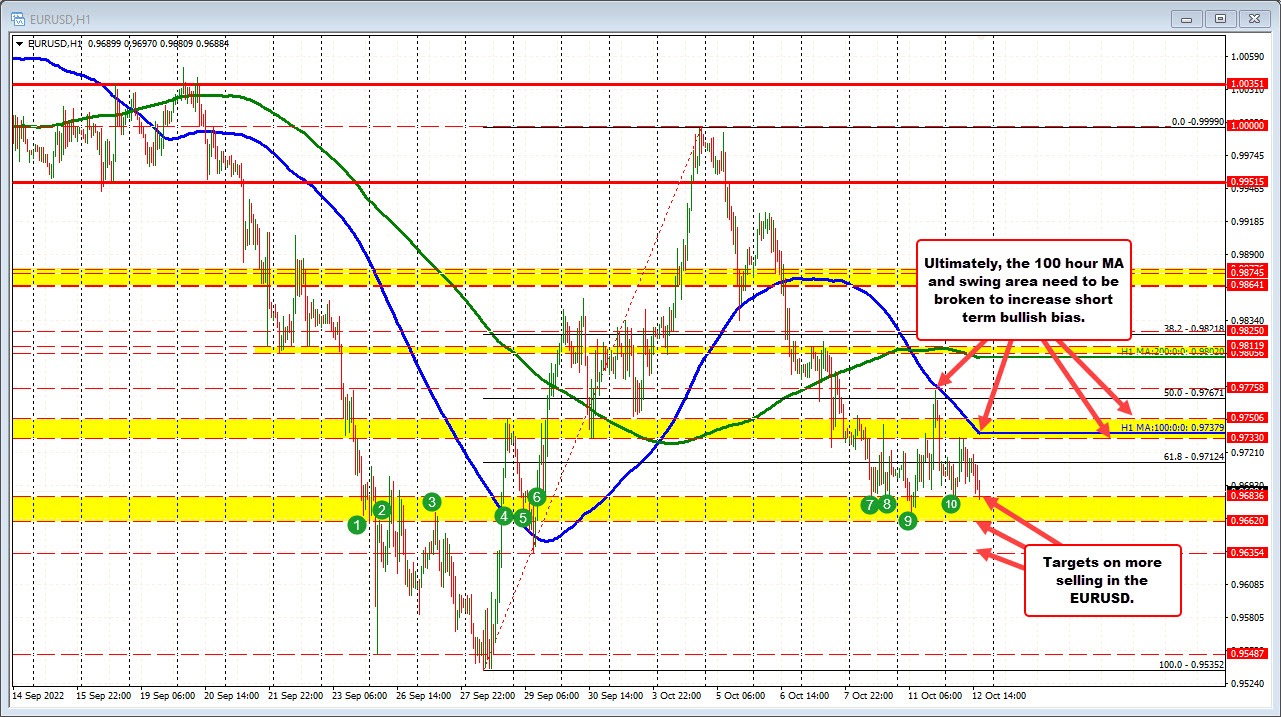This screenshot has width=1281, height=717.
Task: Select green marker 7 from October 7
Action: click(x=868, y=506)
